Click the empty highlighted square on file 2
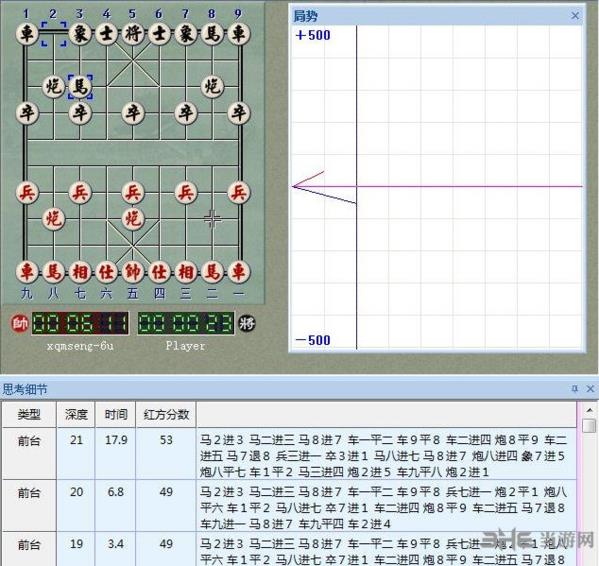599x566 pixels. point(53,34)
